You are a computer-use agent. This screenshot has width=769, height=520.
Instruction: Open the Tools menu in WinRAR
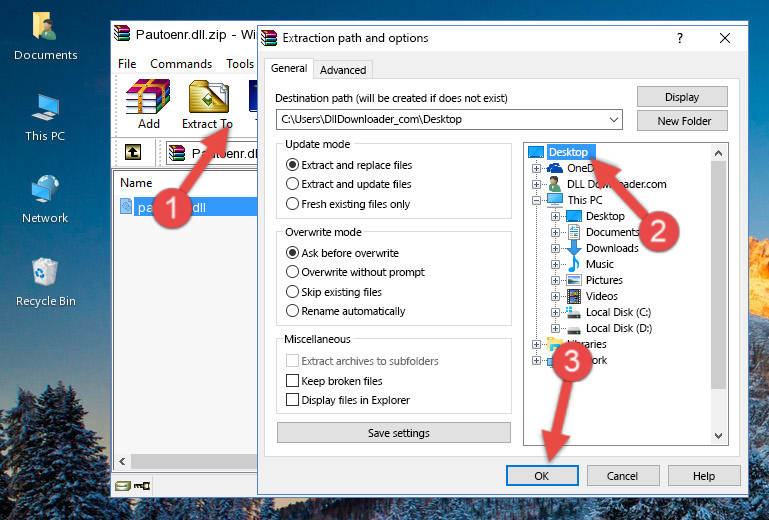240,64
